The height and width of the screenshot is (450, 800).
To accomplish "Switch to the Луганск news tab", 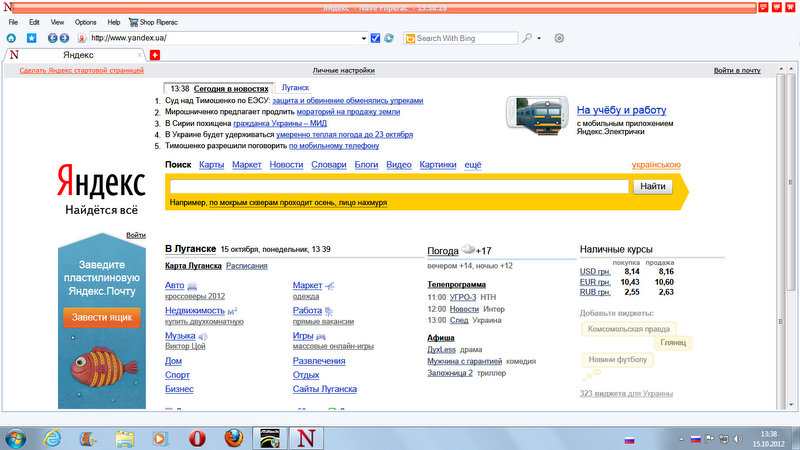I will click(x=295, y=88).
